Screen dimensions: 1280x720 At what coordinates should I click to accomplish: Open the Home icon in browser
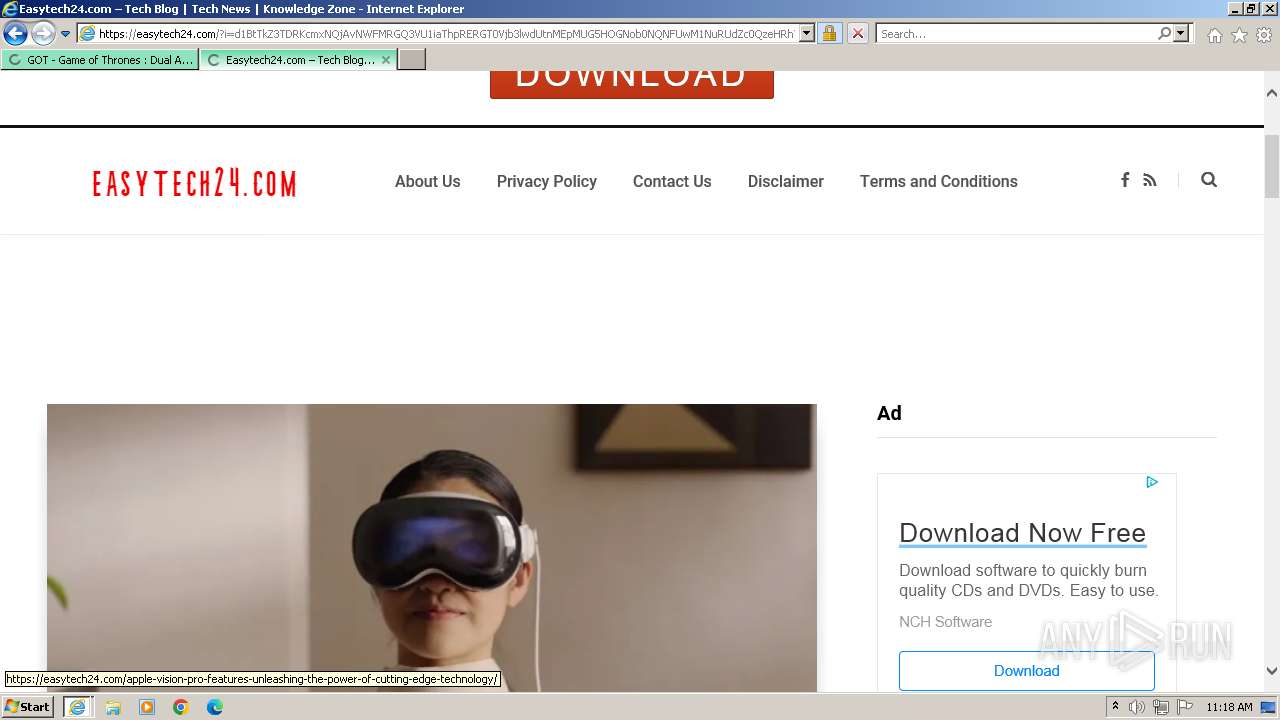coord(1214,35)
